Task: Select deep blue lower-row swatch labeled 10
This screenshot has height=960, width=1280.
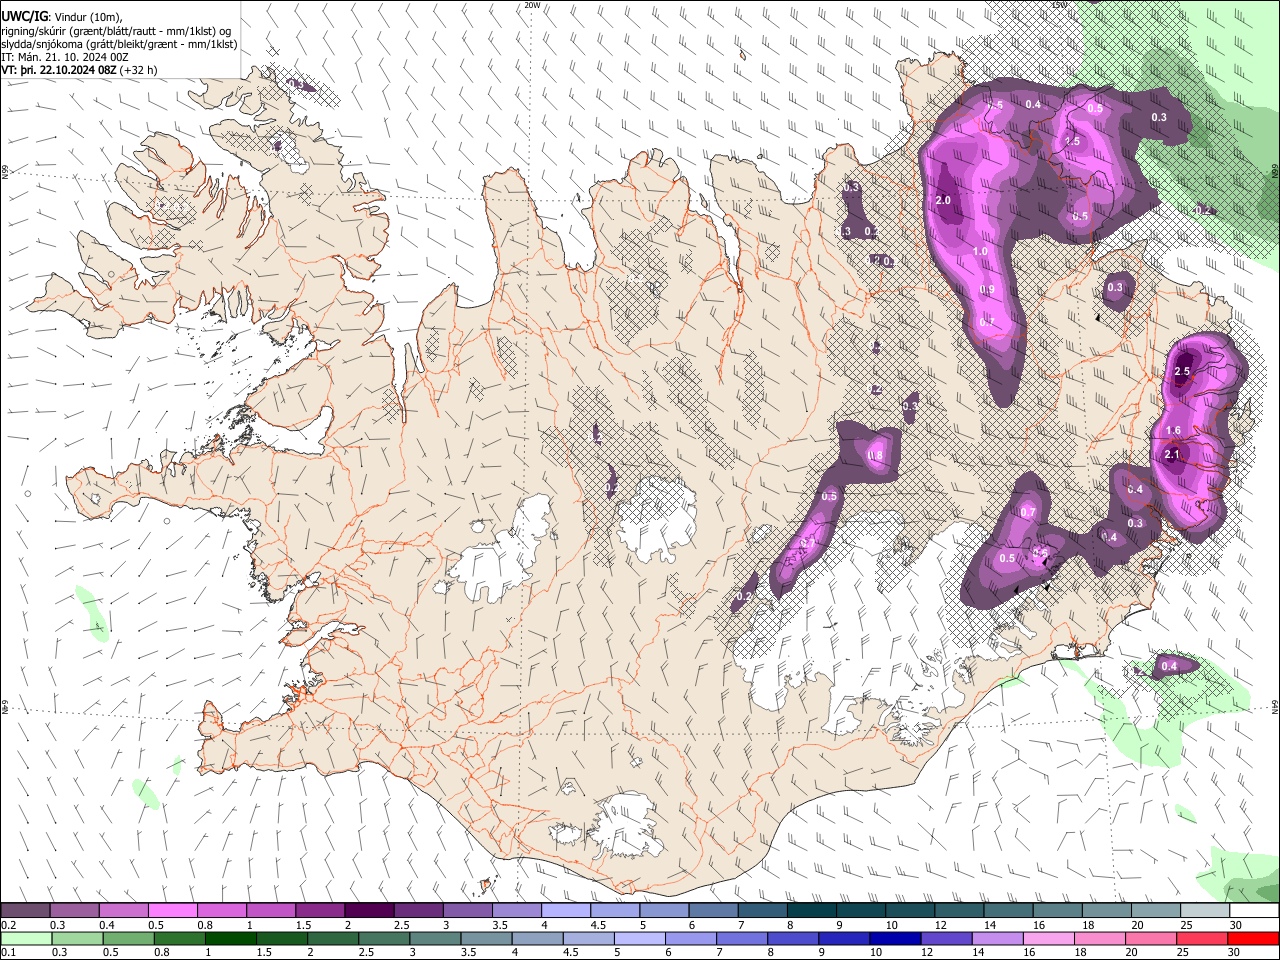Action: click(x=896, y=939)
